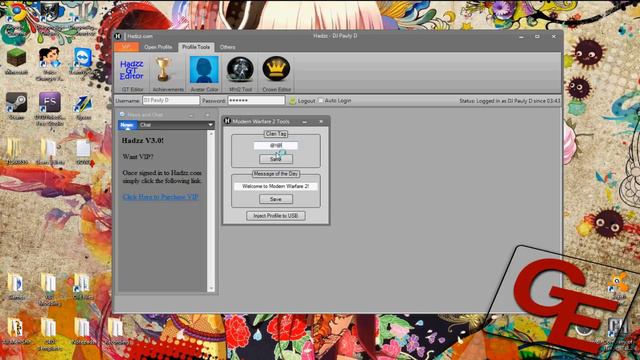
Task: Click the Hadzz logo in title bar
Action: [x=118, y=36]
